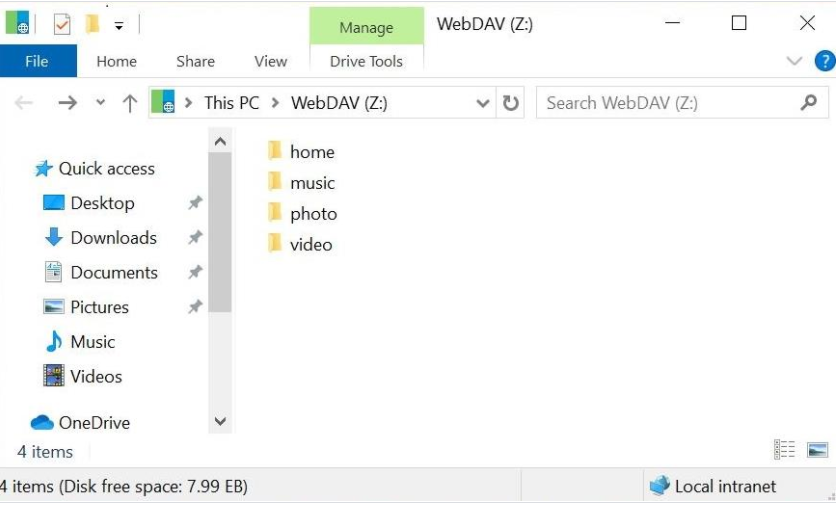Open the Help question mark icon
The height and width of the screenshot is (506, 836).
tap(824, 61)
